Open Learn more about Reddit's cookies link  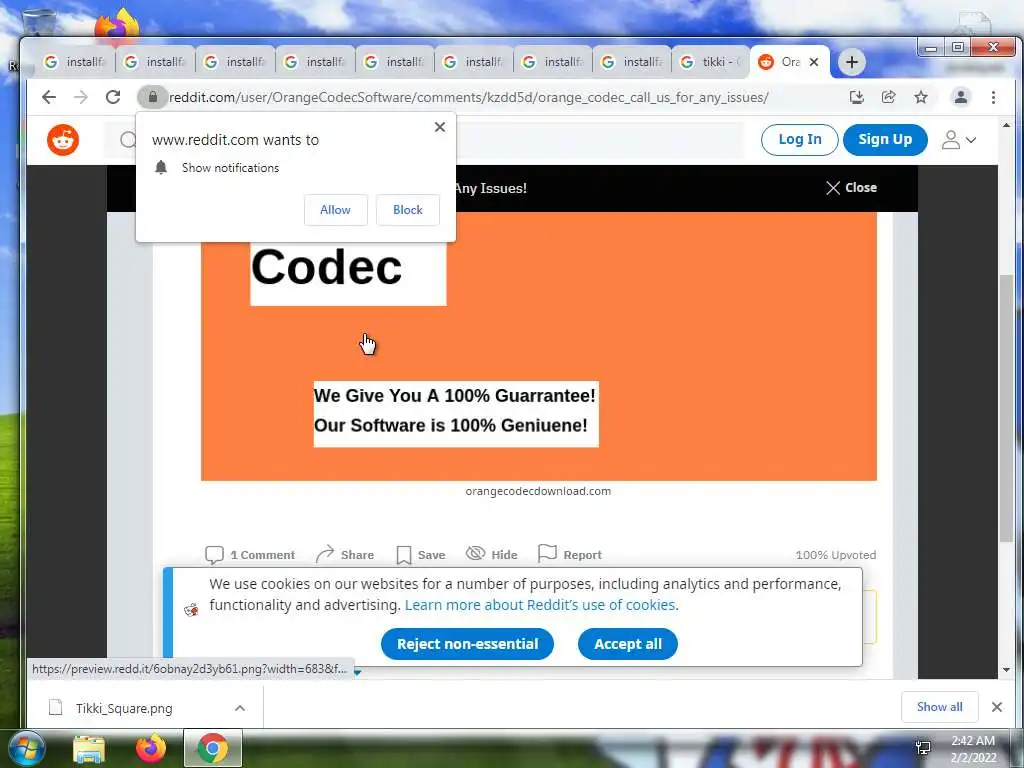pos(540,605)
